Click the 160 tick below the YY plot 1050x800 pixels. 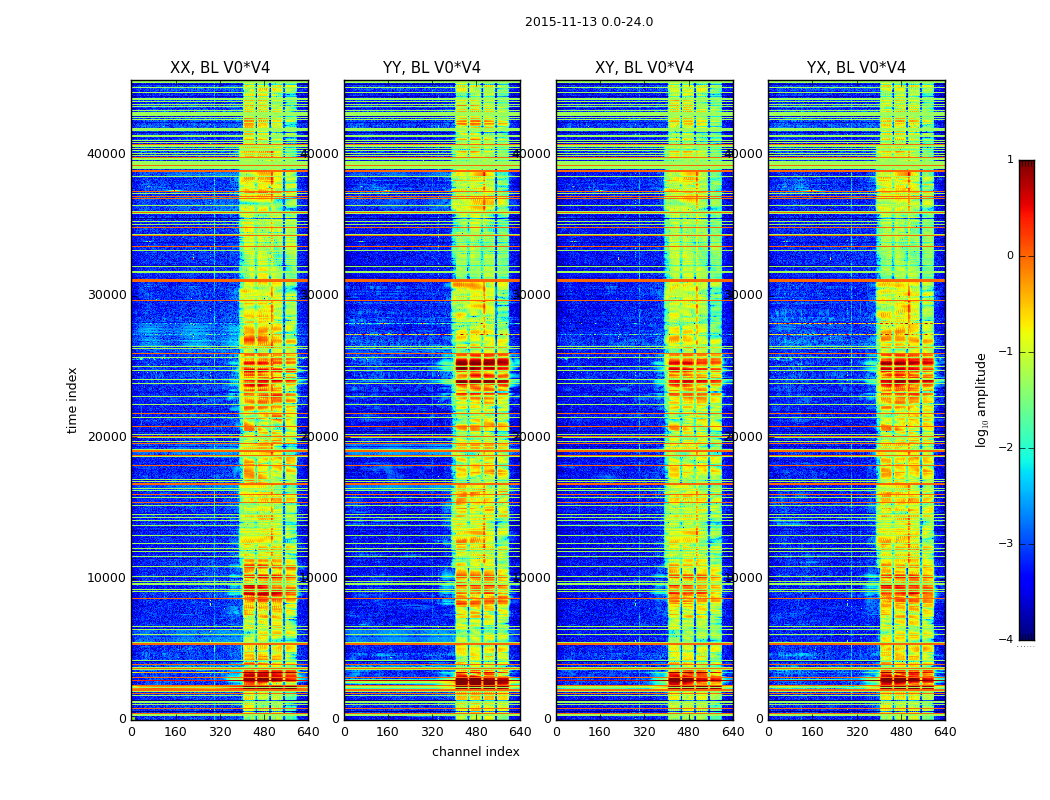[388, 732]
